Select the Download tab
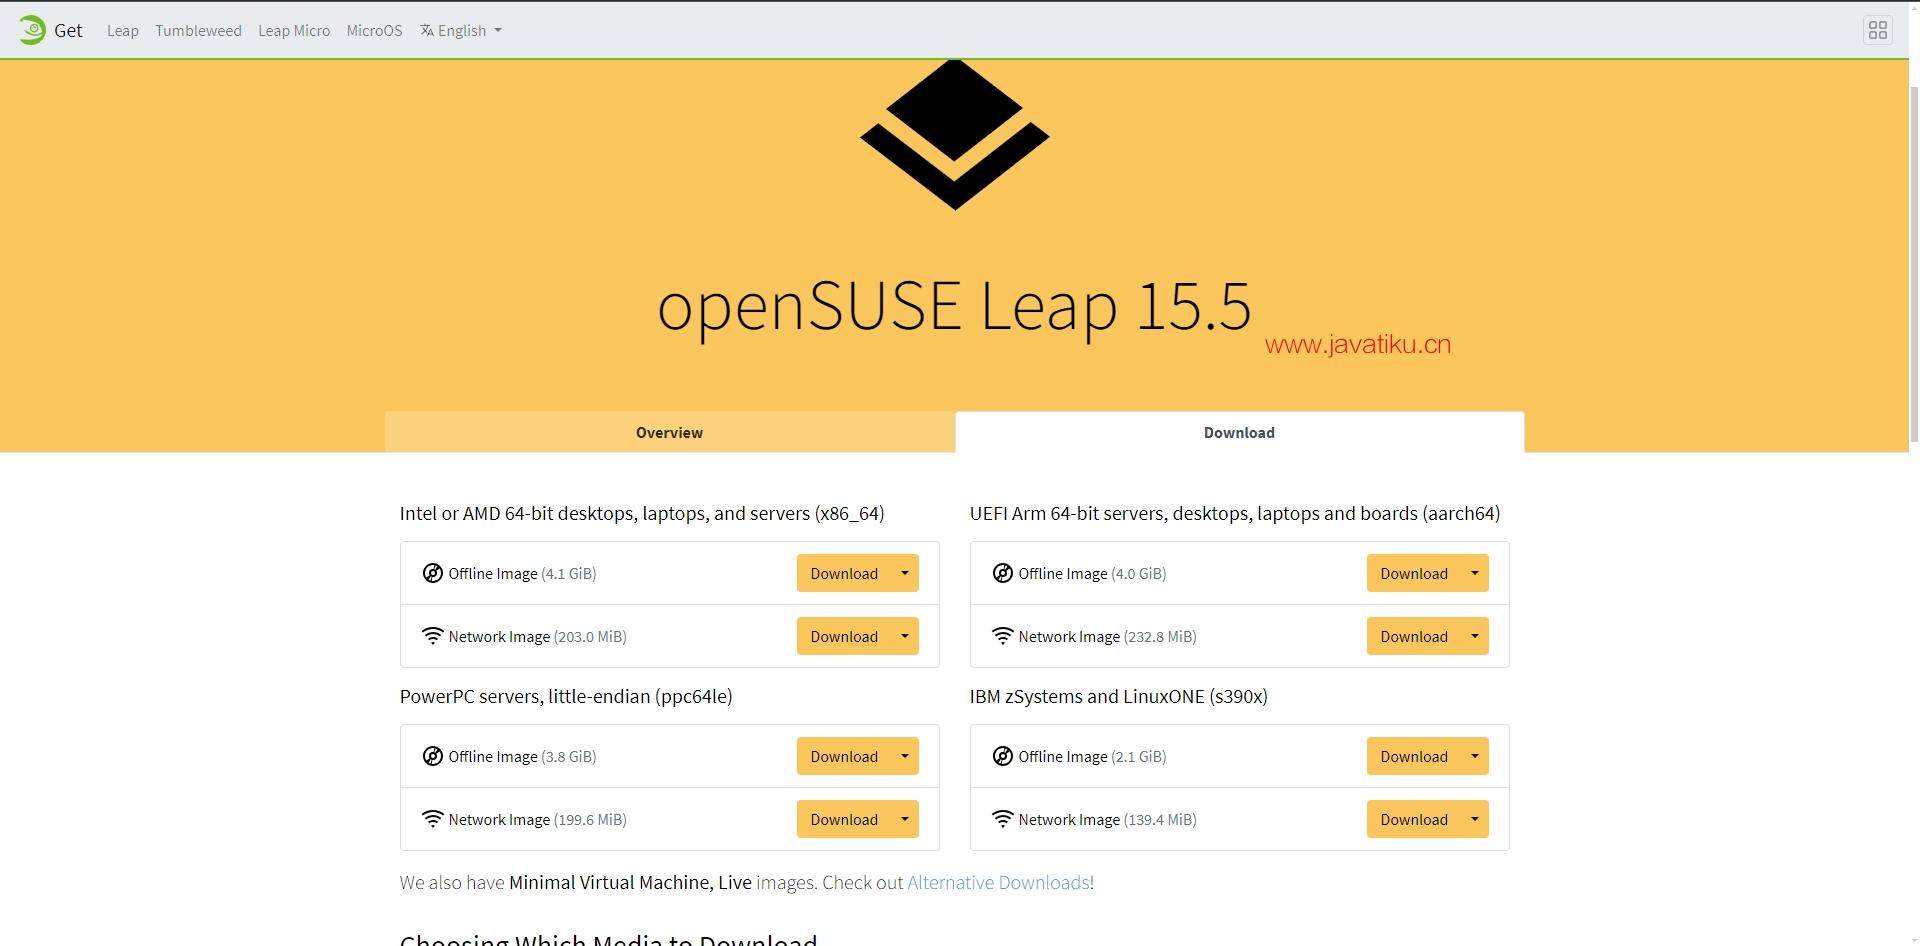Screen dimensions: 1920x946 tap(1239, 432)
